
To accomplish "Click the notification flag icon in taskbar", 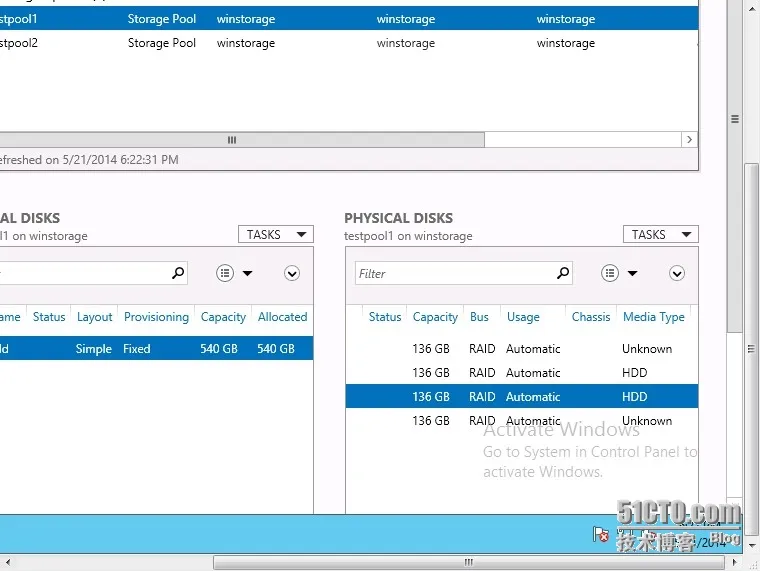I will coord(601,535).
